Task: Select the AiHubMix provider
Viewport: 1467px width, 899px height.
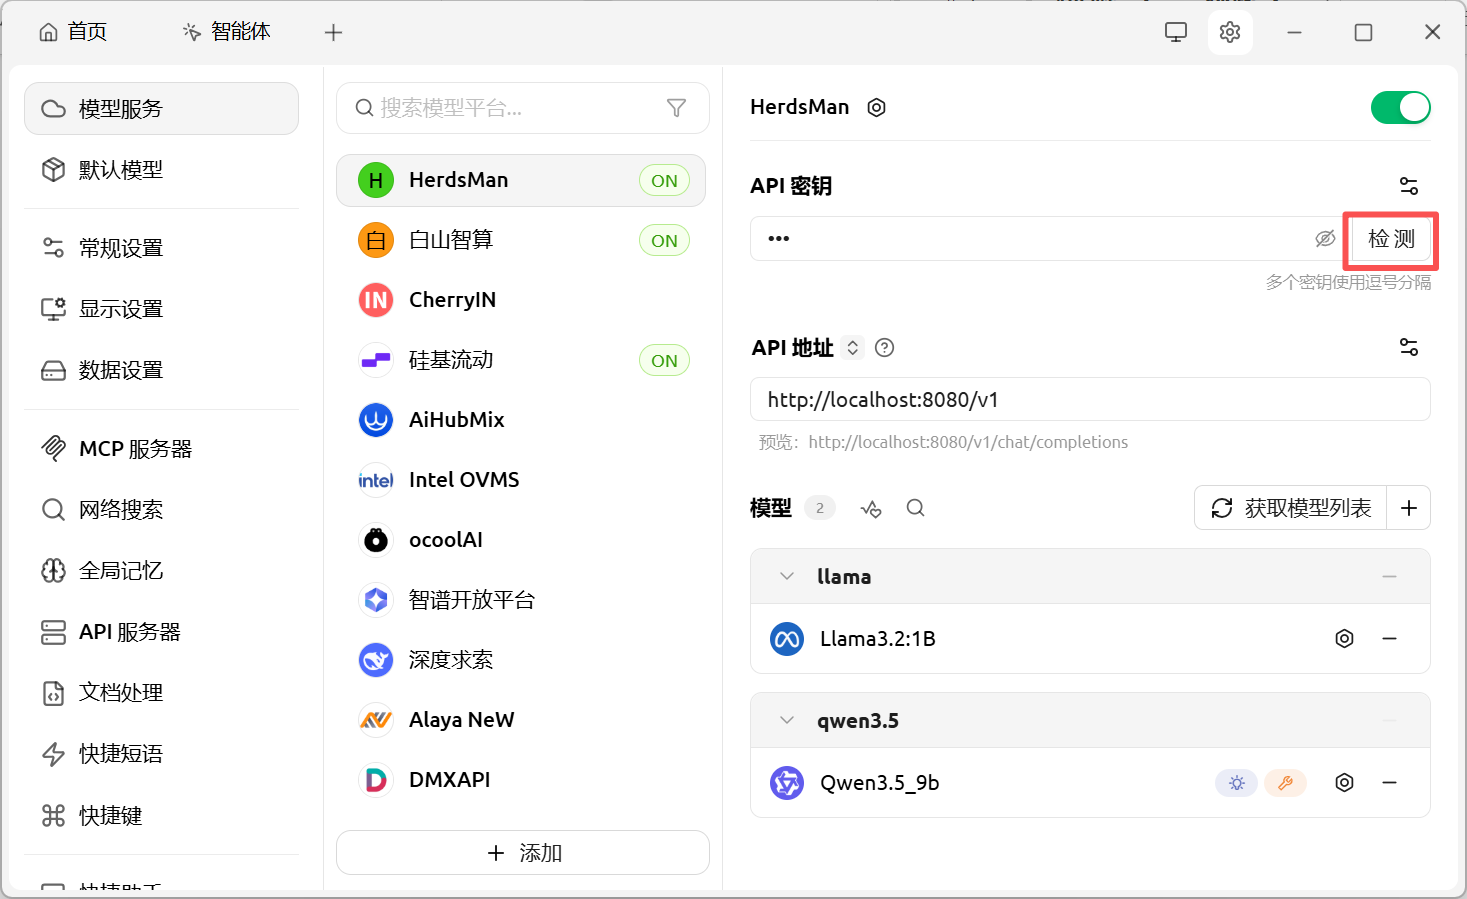Action: 521,420
